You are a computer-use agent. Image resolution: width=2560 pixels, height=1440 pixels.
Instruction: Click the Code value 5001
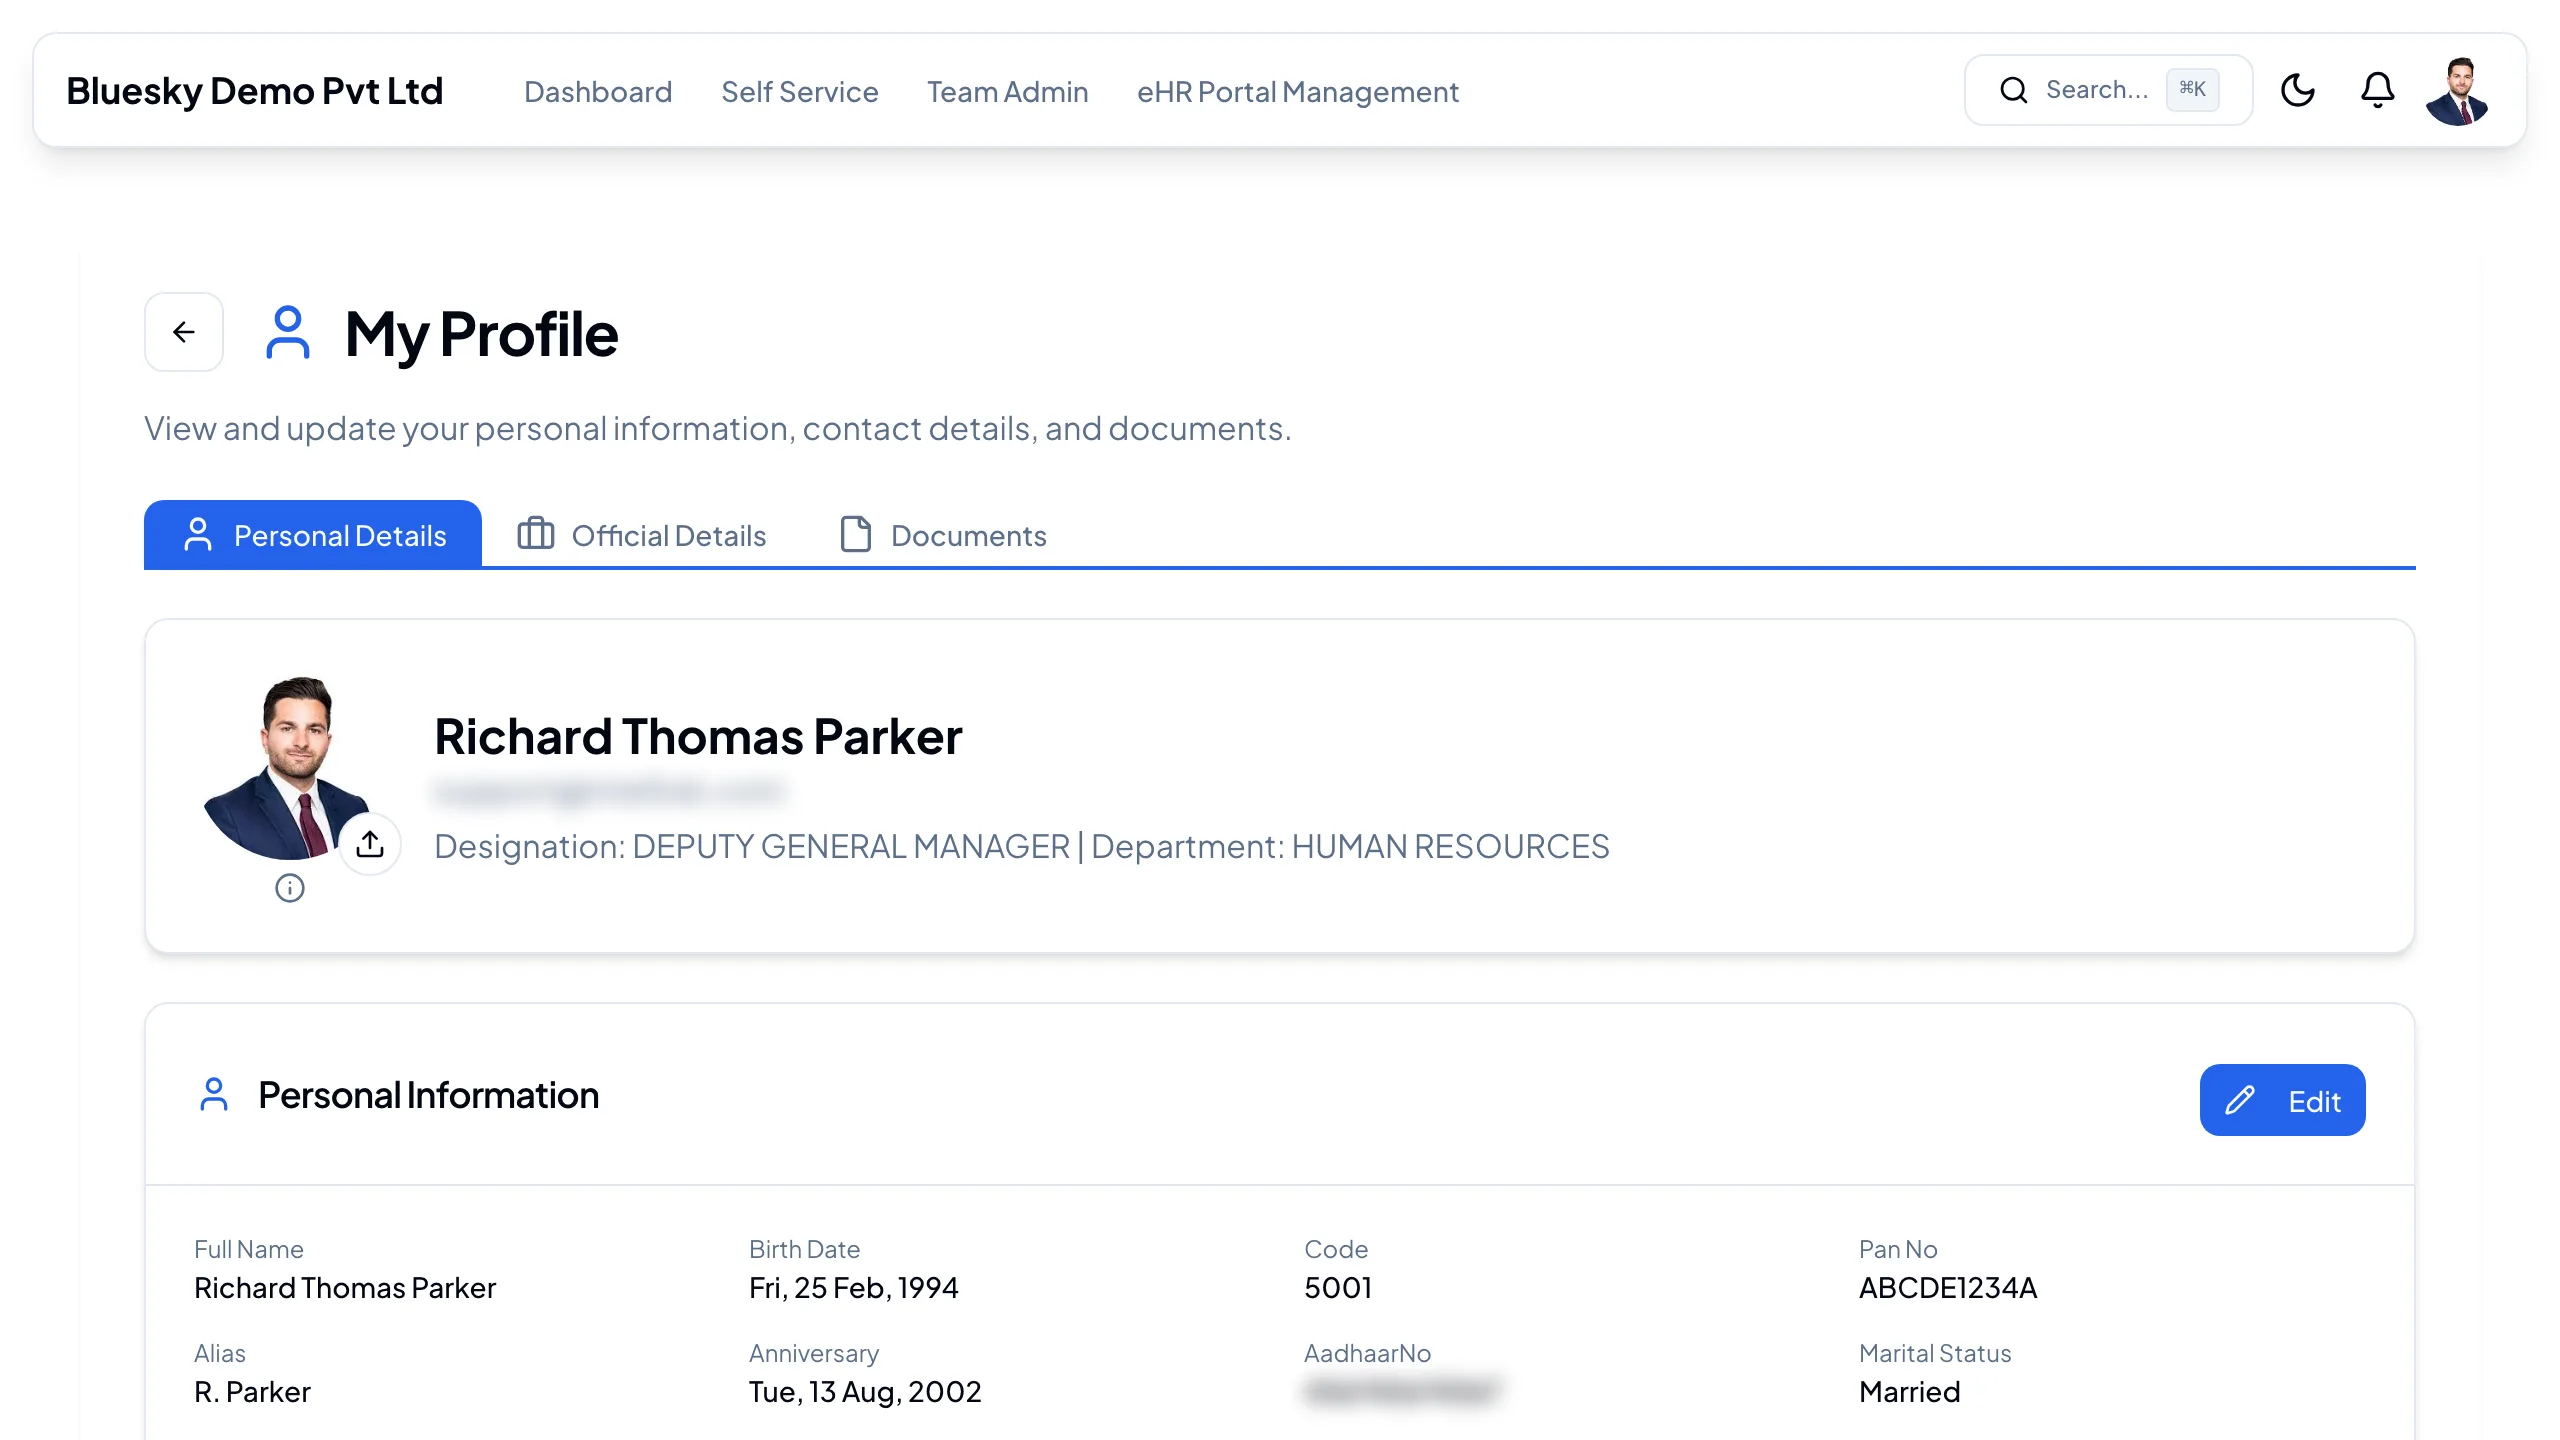pos(1337,1288)
